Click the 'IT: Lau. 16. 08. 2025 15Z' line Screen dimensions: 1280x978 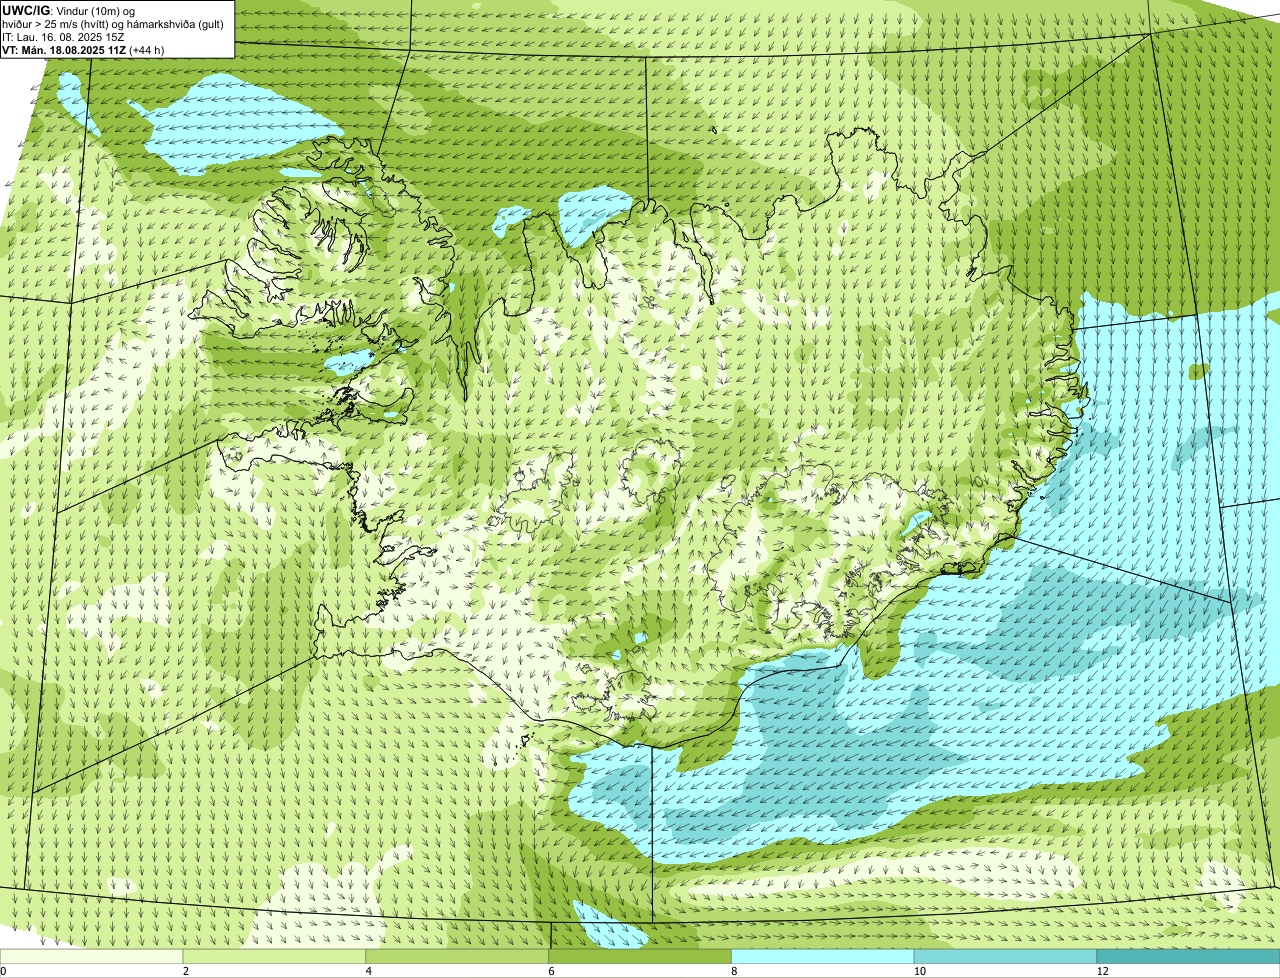[63, 37]
